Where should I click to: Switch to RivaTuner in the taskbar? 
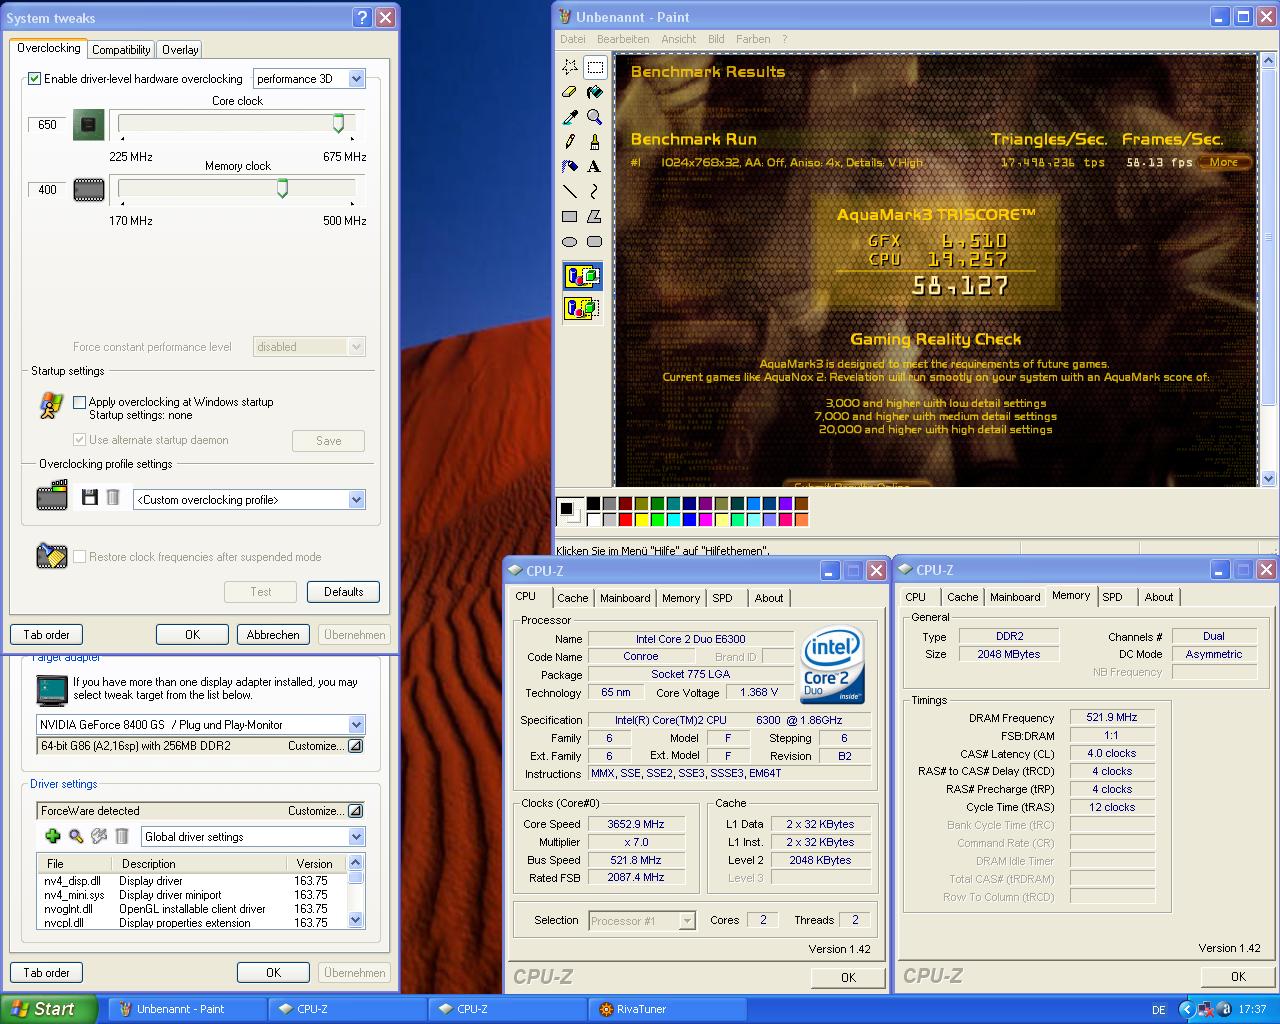pos(667,1010)
